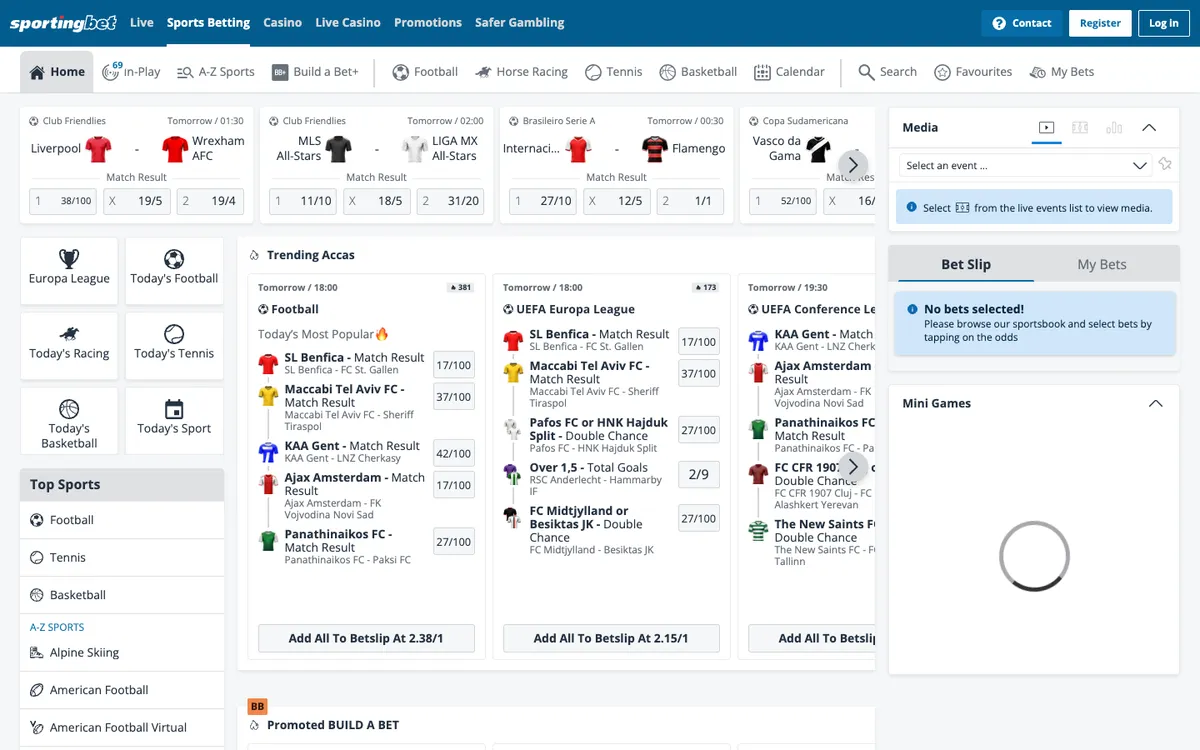Image resolution: width=1200 pixels, height=750 pixels.
Task: Switch to the Bet Slip tab
Action: click(966, 264)
